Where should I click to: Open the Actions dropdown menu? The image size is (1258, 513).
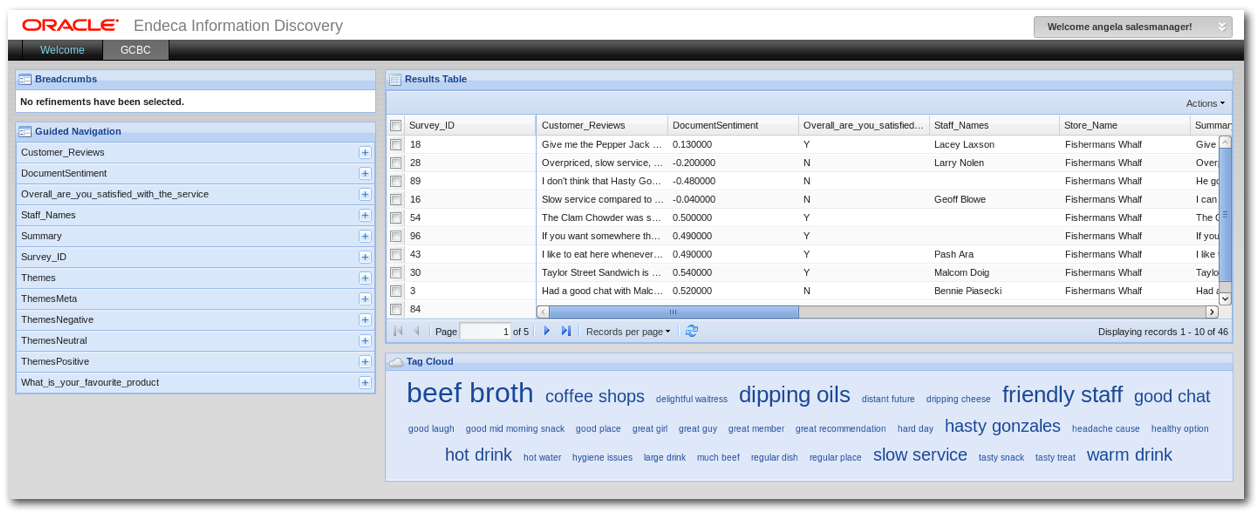[x=1204, y=103]
